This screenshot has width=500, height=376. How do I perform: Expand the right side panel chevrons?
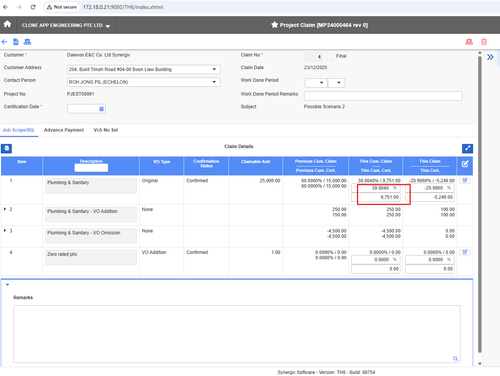click(x=490, y=57)
